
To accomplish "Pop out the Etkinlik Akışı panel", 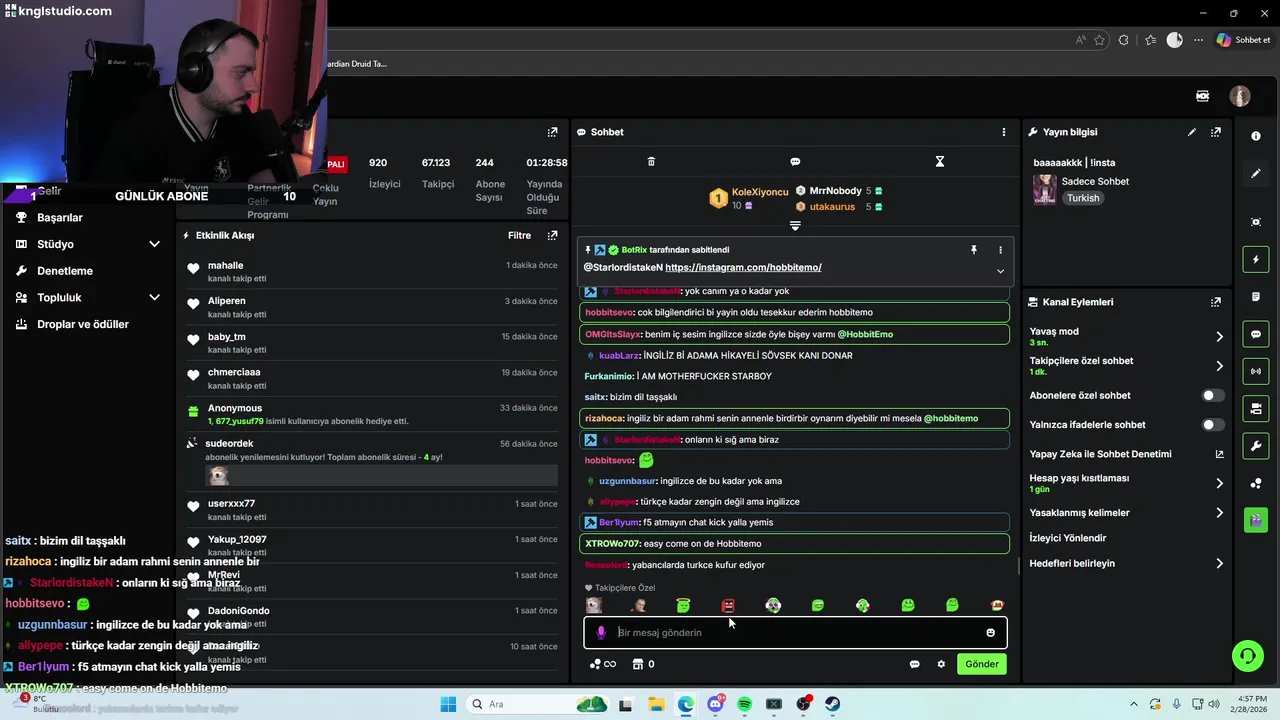I will (x=552, y=236).
